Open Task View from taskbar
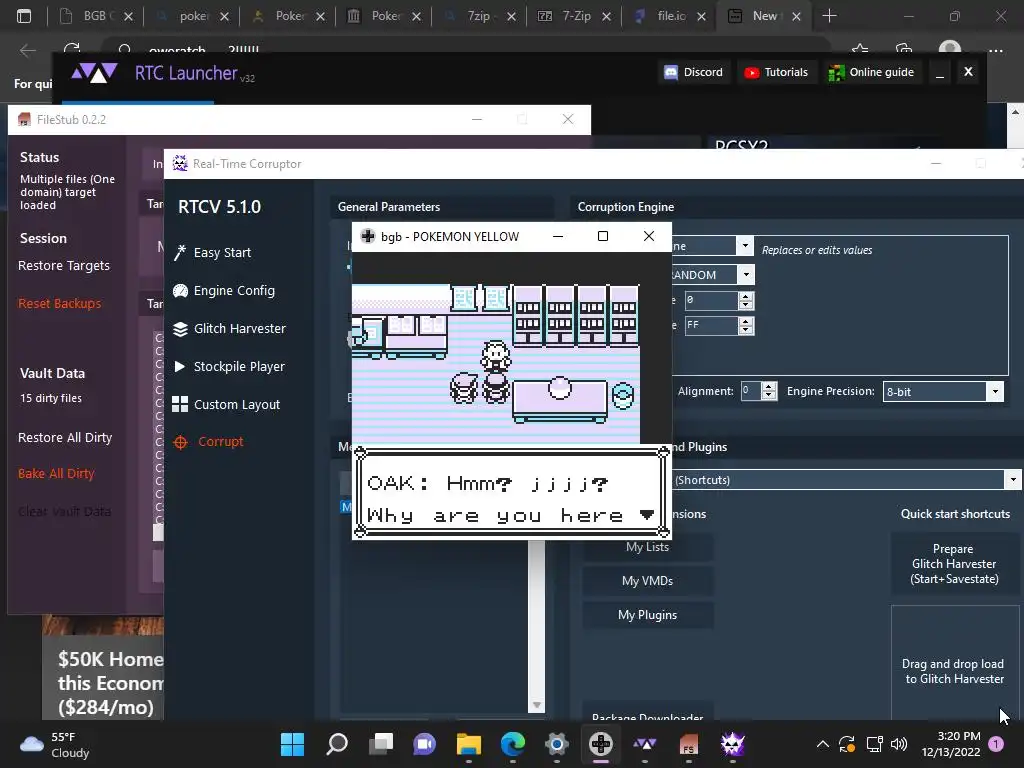Image resolution: width=1024 pixels, height=768 pixels. 380,744
